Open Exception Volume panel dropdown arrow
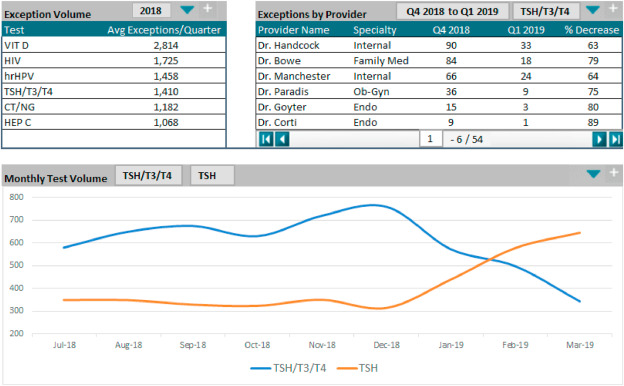624x386 pixels. click(x=187, y=10)
